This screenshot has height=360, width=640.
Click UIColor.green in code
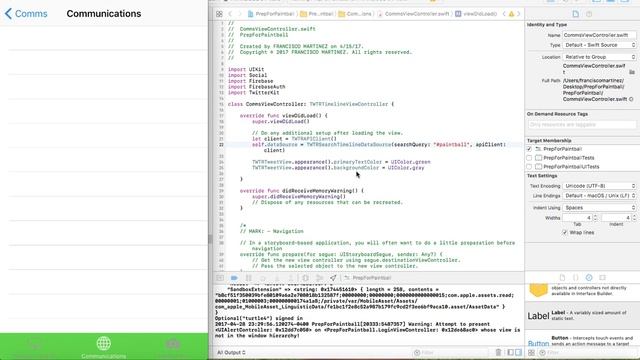411,162
